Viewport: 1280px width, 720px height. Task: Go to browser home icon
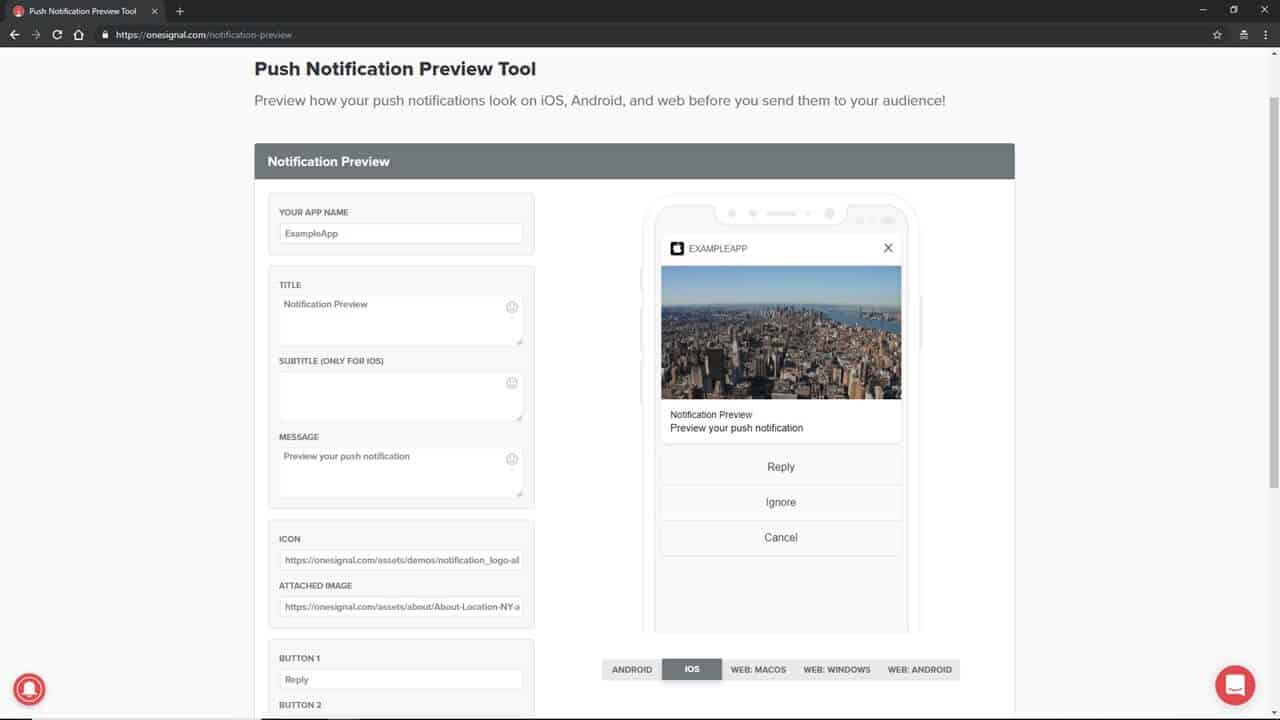tap(79, 34)
